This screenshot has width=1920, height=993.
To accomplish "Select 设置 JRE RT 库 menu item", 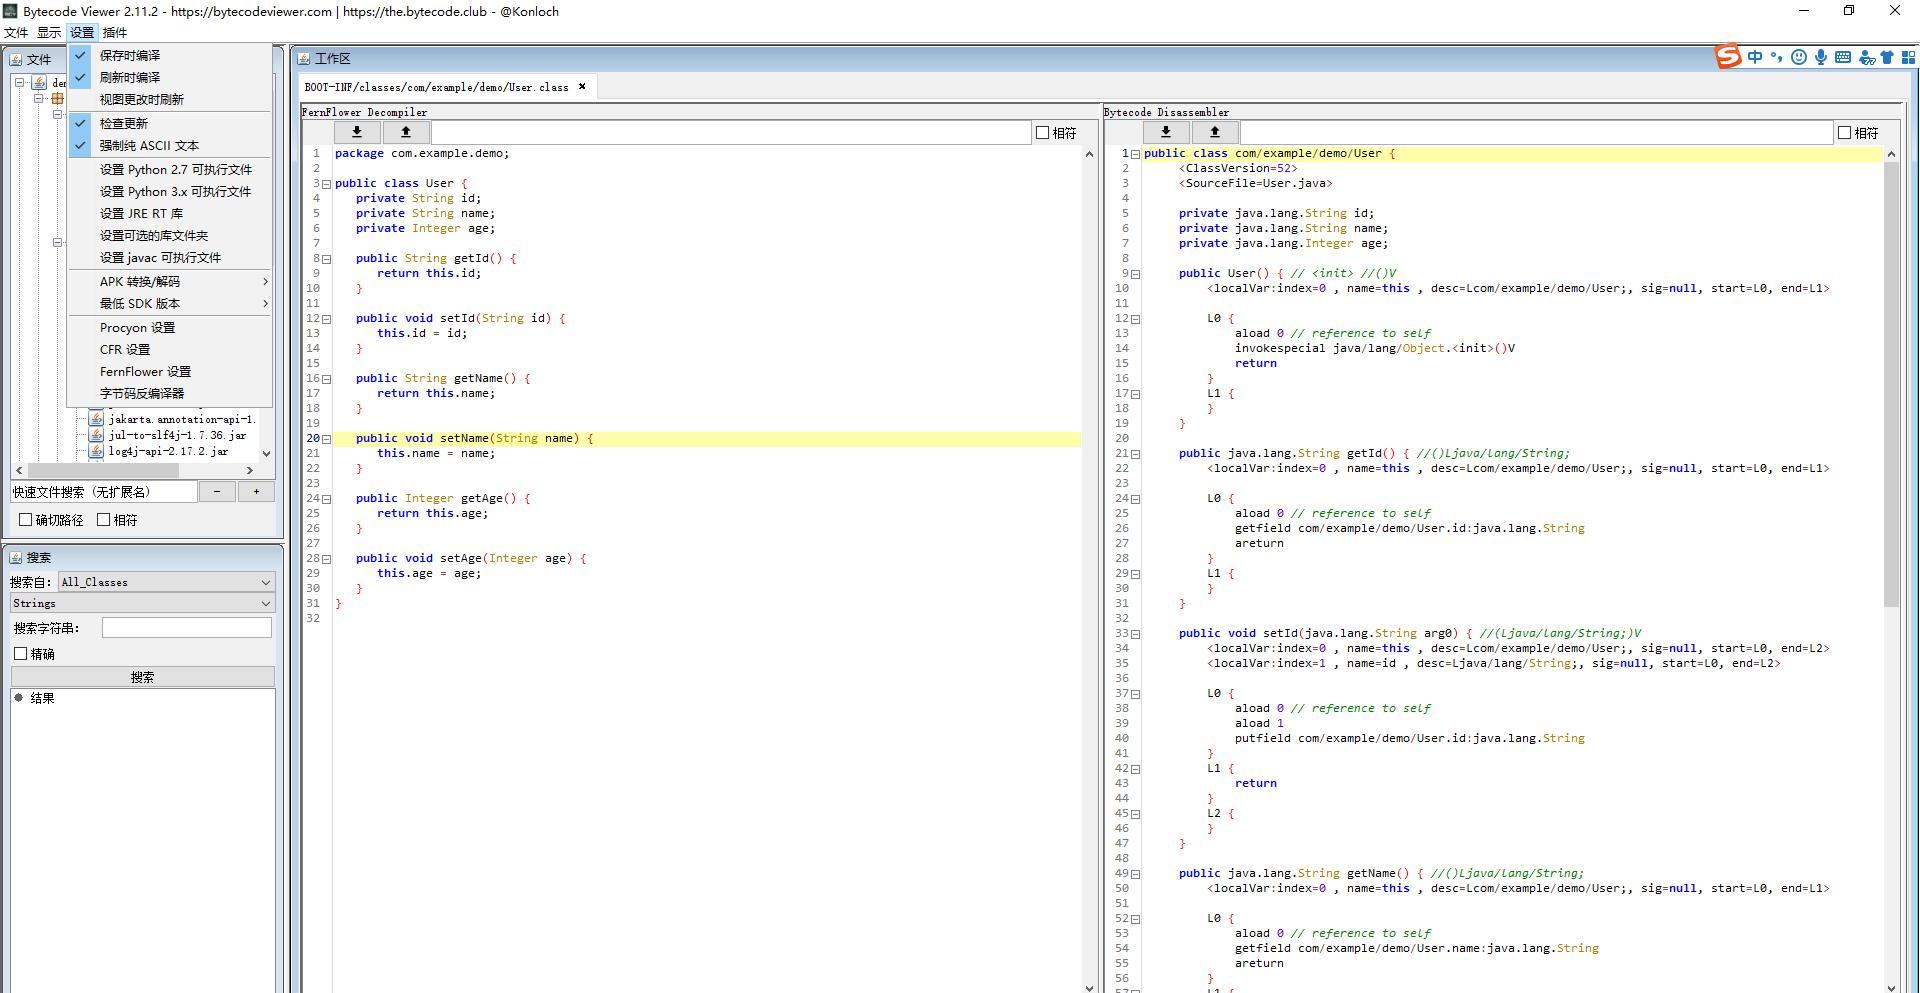I will click(x=170, y=214).
